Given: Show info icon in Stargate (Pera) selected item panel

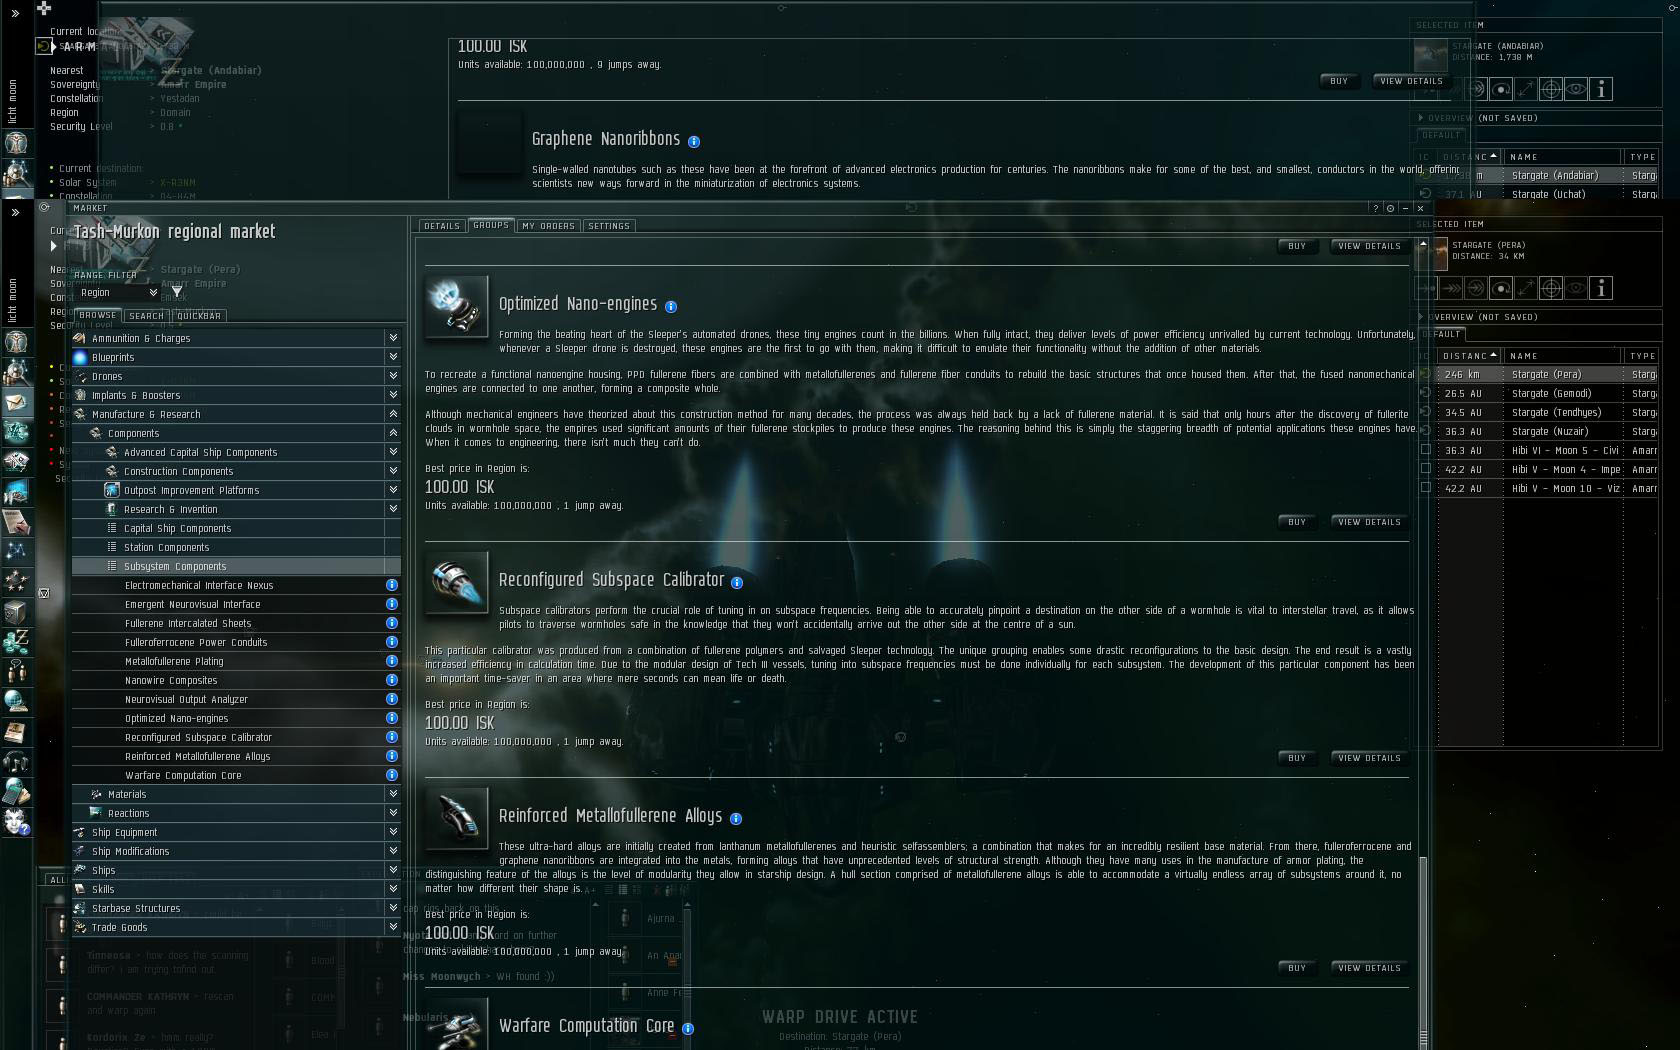Looking at the screenshot, I should 1601,289.
